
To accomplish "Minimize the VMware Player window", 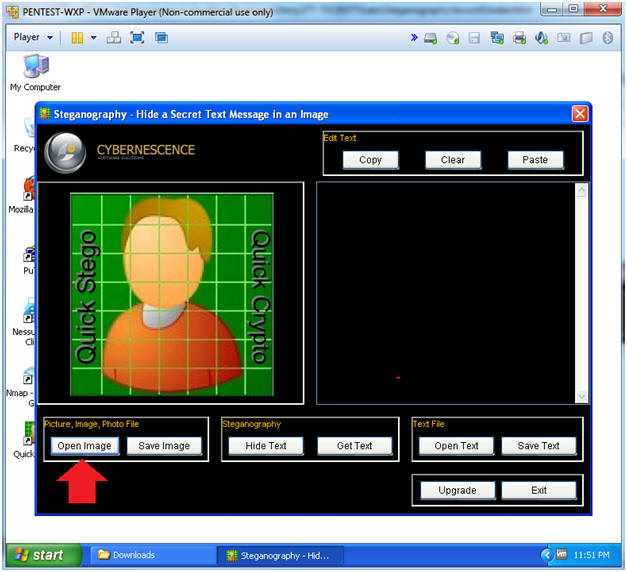I will point(552,9).
